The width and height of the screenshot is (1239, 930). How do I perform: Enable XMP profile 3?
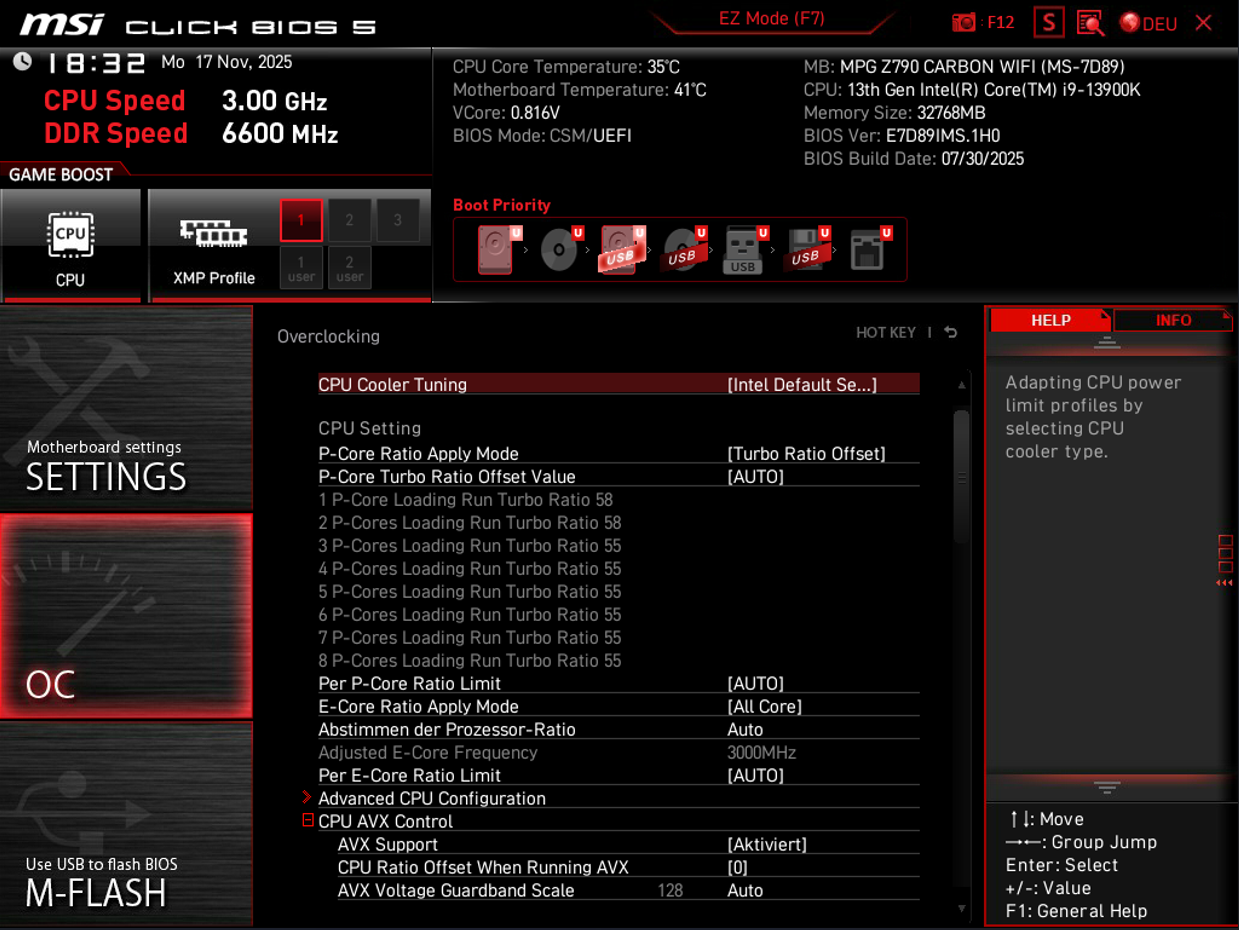[x=398, y=221]
